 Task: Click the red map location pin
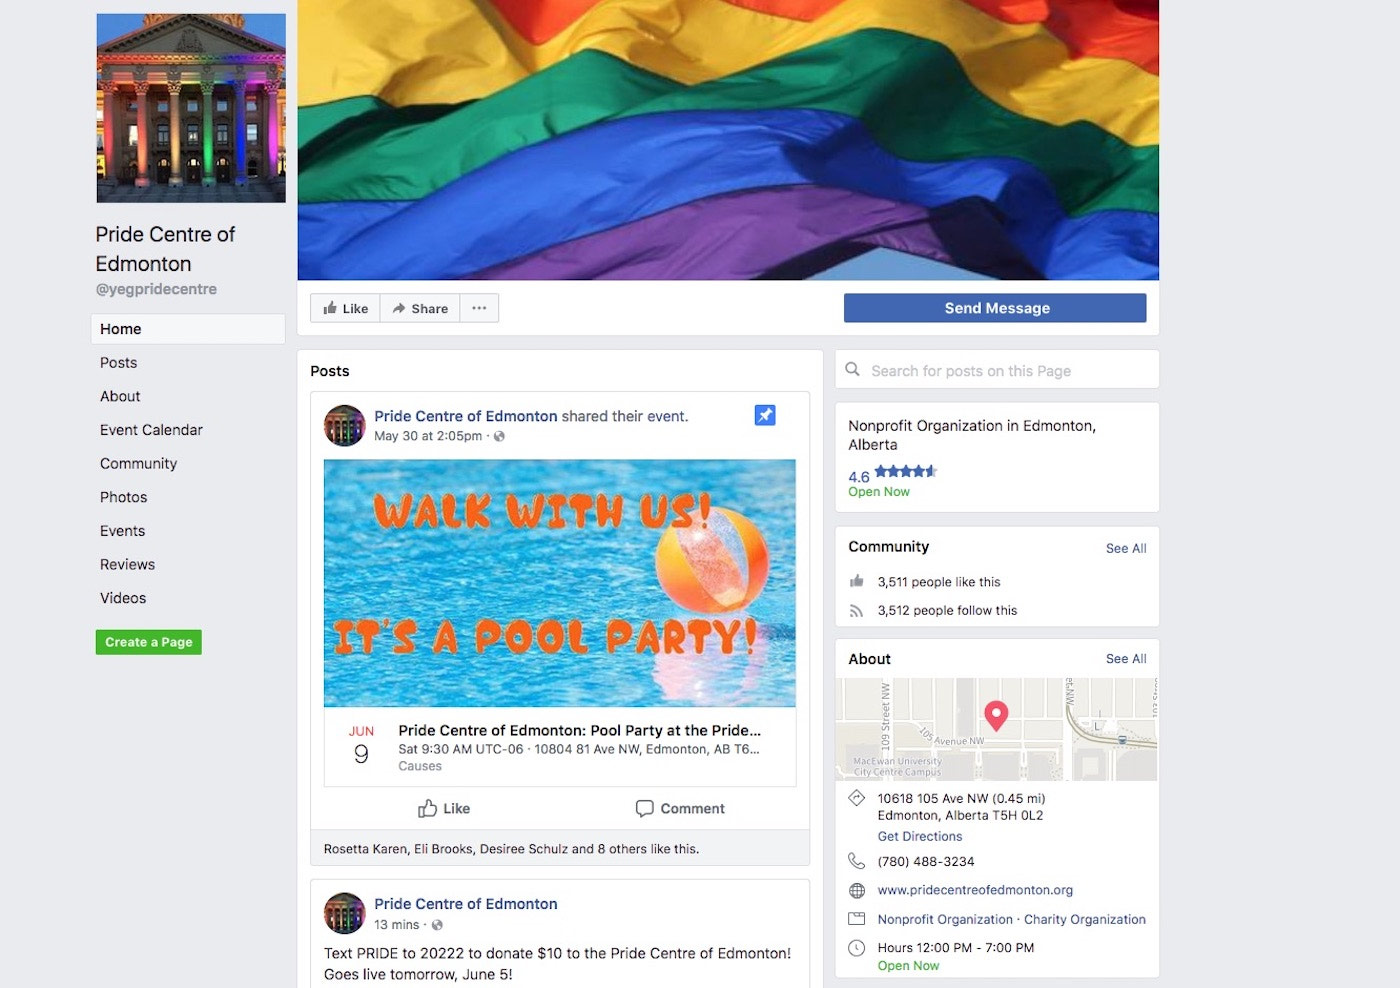[996, 715]
